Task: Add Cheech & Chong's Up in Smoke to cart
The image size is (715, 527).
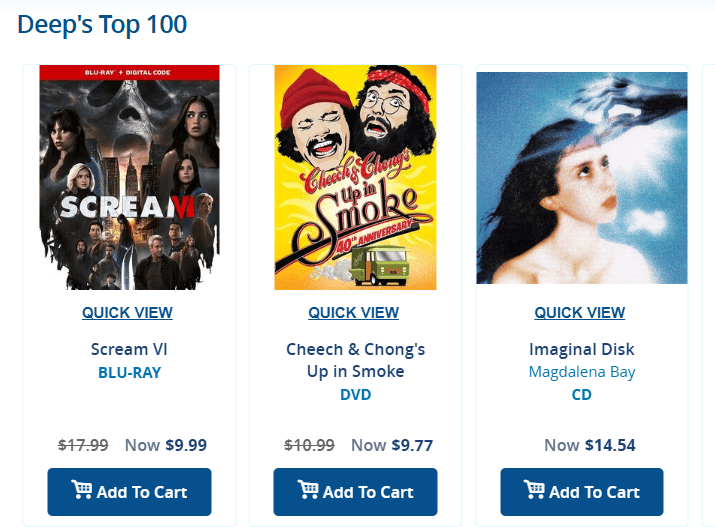Action: coord(355,492)
